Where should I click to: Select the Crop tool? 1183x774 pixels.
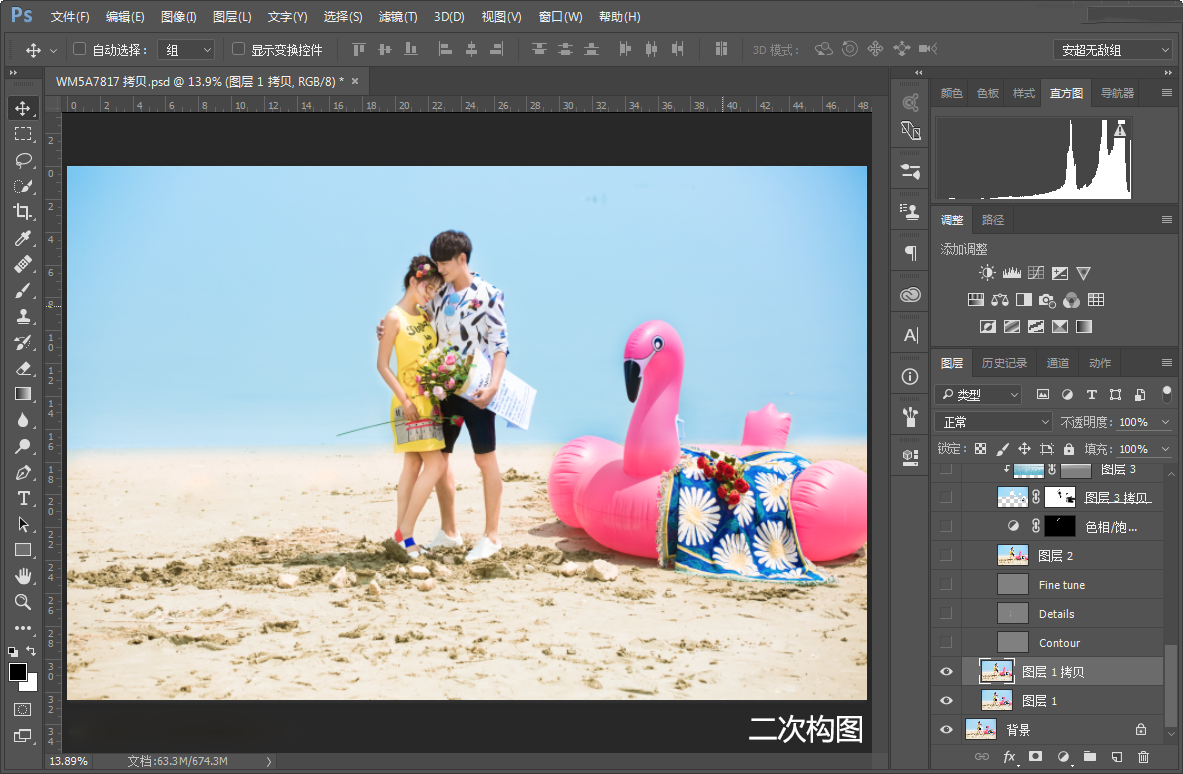click(23, 212)
